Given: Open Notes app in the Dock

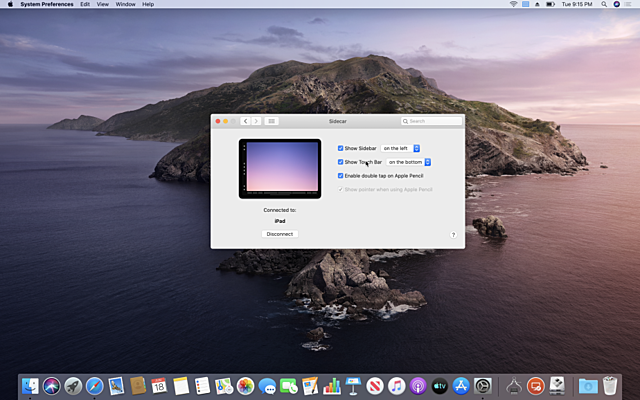Looking at the screenshot, I should tap(181, 386).
